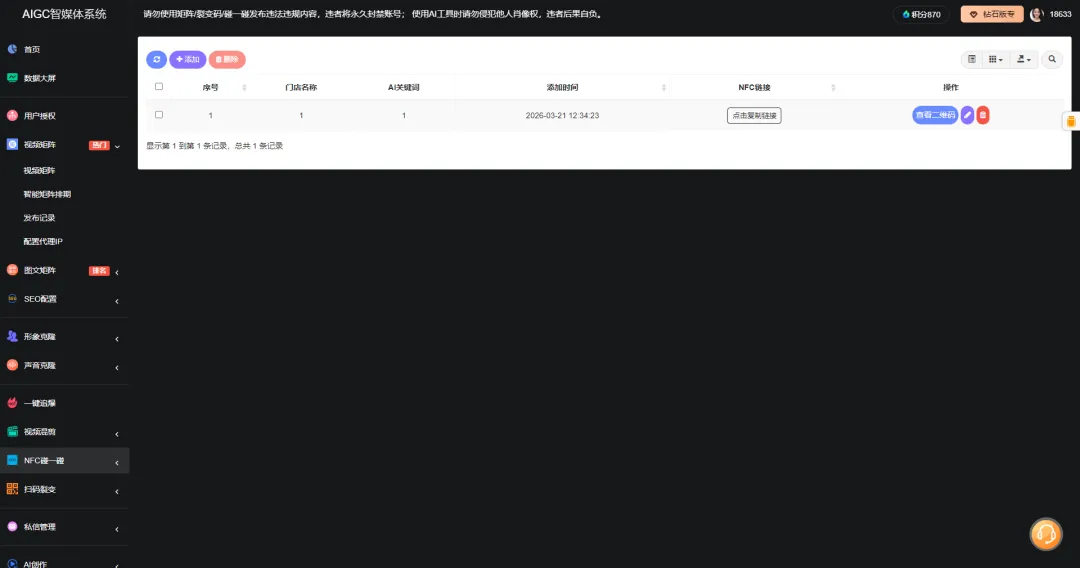This screenshot has width=1080, height=568.
Task: Open the columns visibility dropdown
Action: (995, 59)
